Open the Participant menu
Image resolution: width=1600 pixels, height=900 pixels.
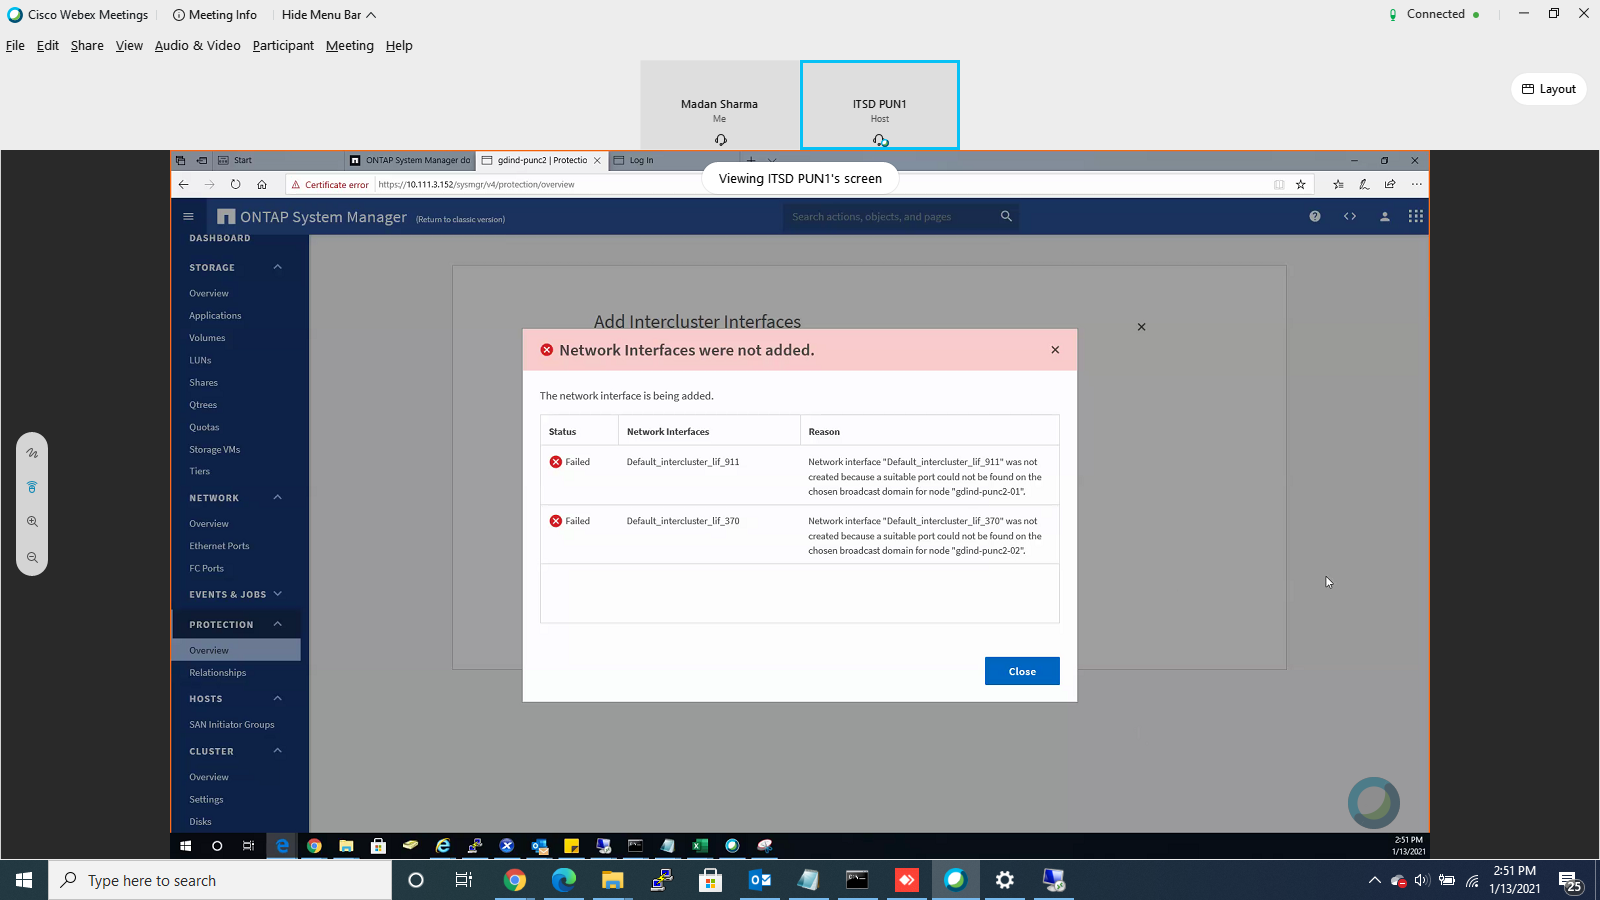(282, 45)
